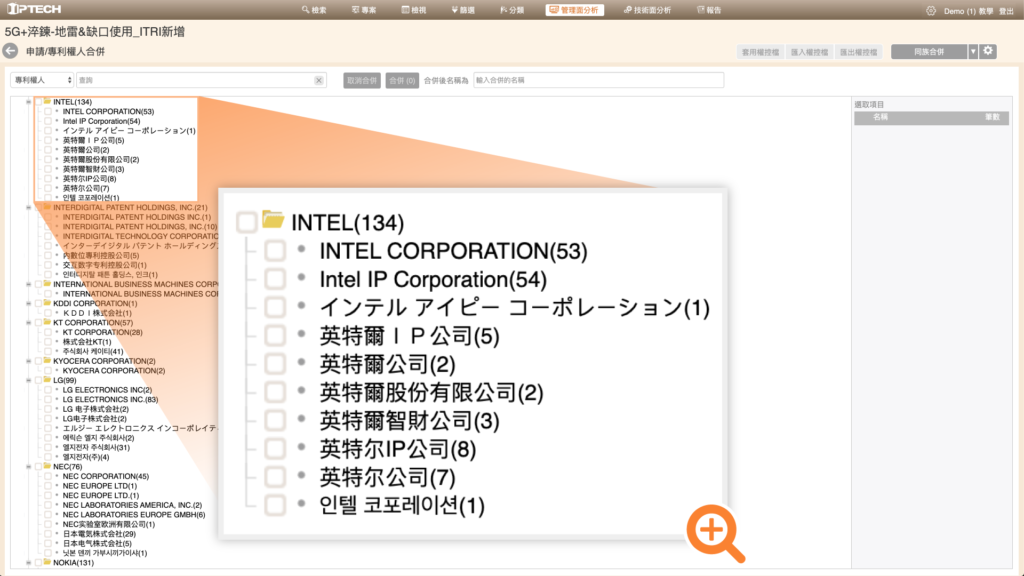Open the 報告 menu

click(709, 10)
